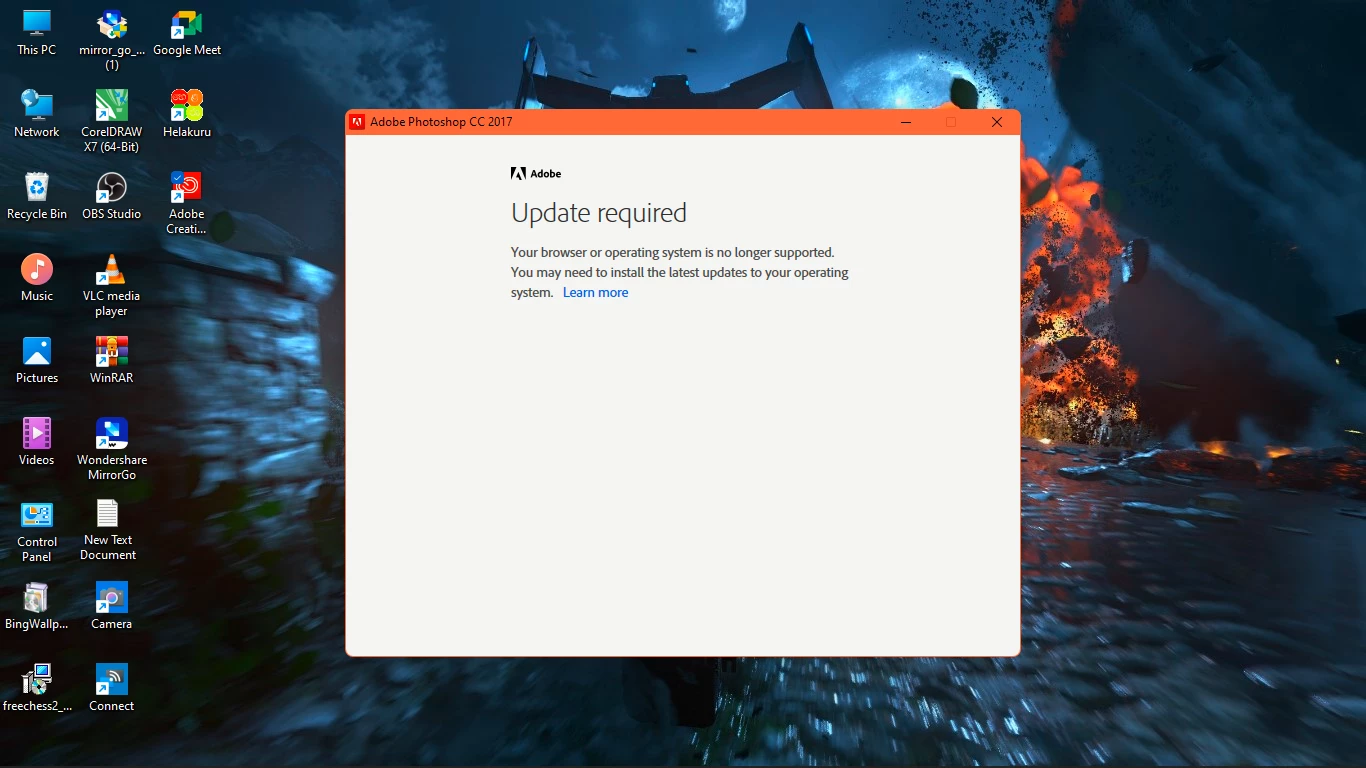This screenshot has height=768, width=1366.
Task: Click the Learn more link
Action: pos(595,293)
